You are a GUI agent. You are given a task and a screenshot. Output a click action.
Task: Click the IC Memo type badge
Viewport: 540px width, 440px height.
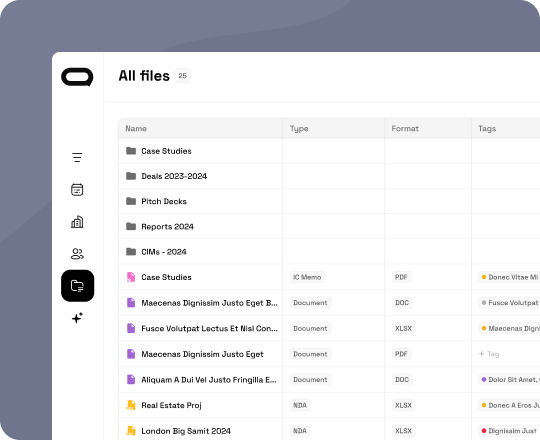click(307, 277)
